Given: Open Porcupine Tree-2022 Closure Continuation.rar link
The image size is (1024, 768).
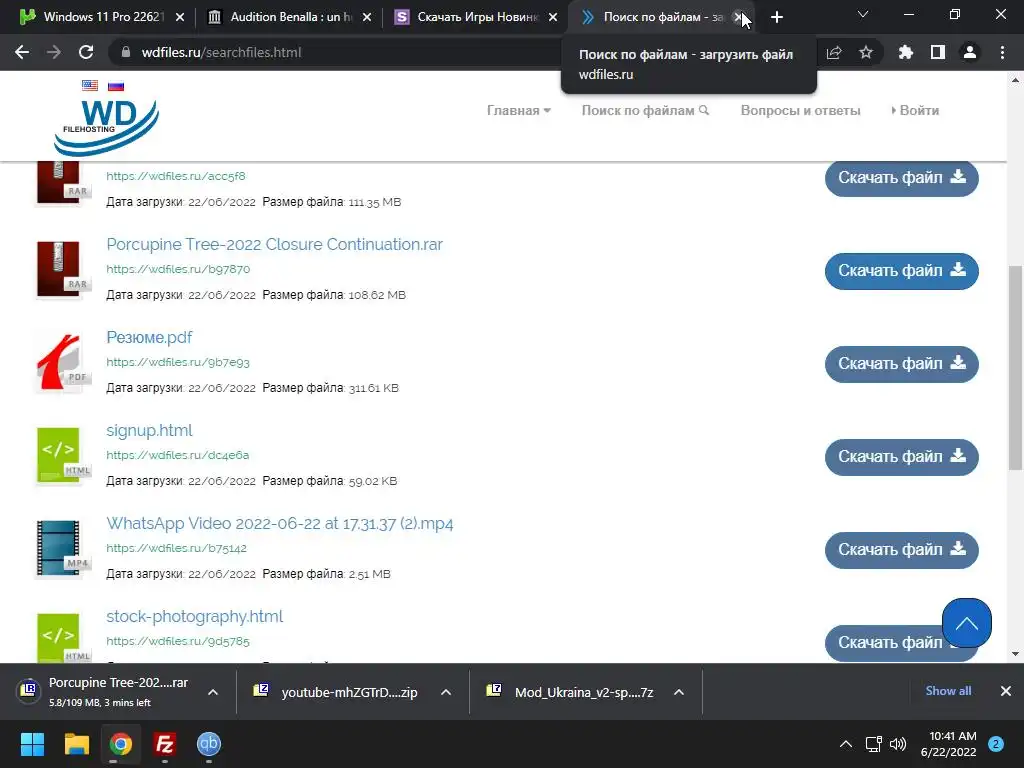Looking at the screenshot, I should (x=274, y=244).
